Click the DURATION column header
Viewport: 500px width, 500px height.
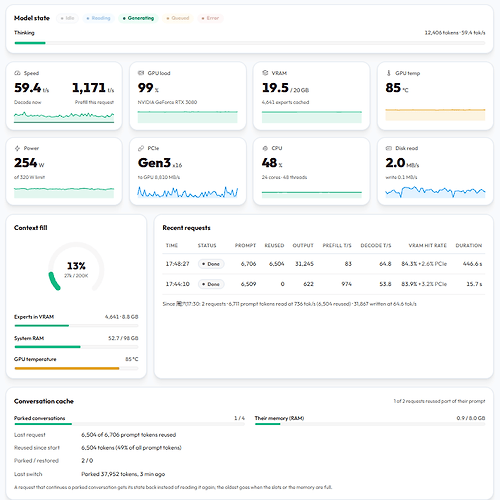tap(469, 246)
